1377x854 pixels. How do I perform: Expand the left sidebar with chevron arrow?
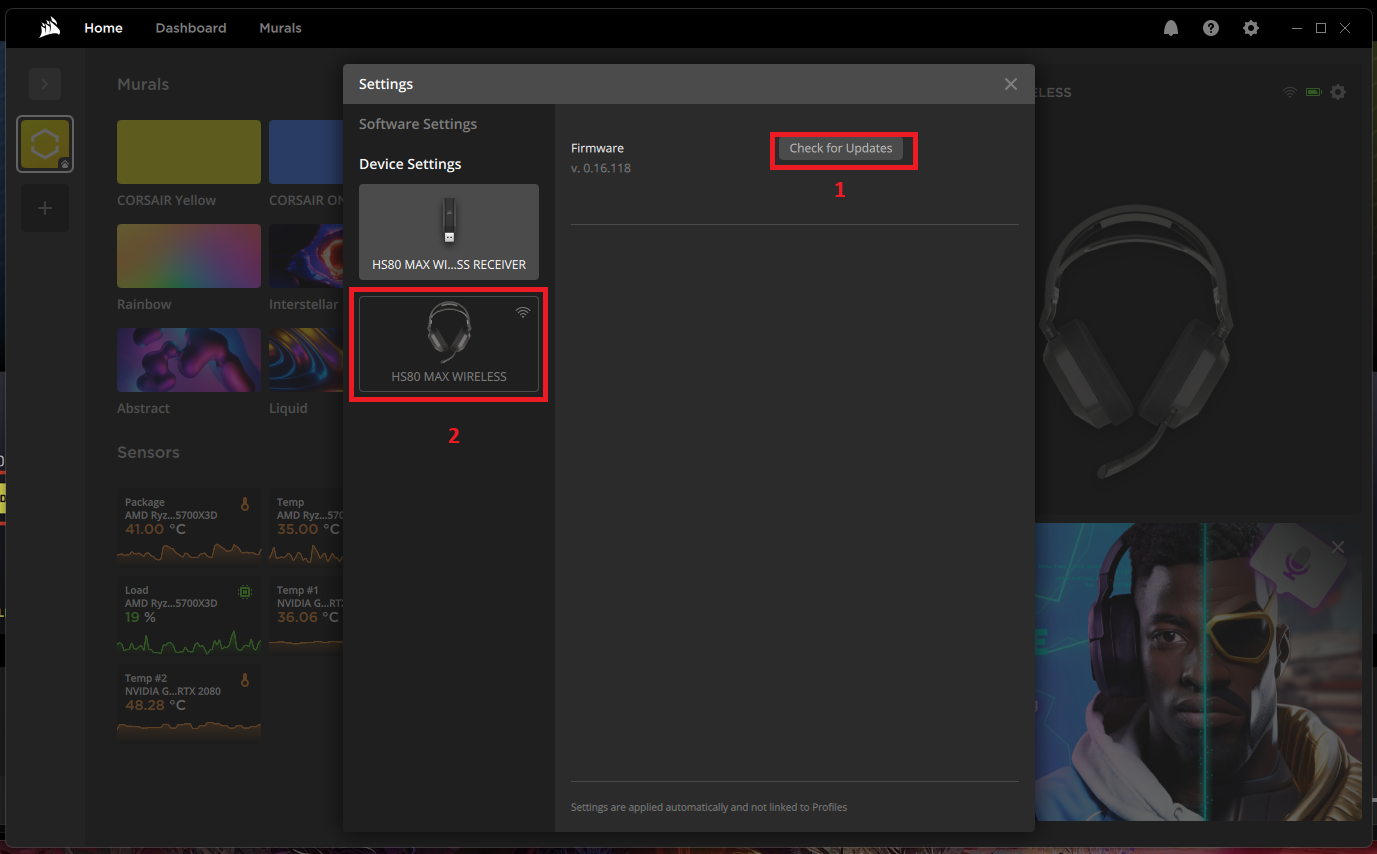click(45, 84)
